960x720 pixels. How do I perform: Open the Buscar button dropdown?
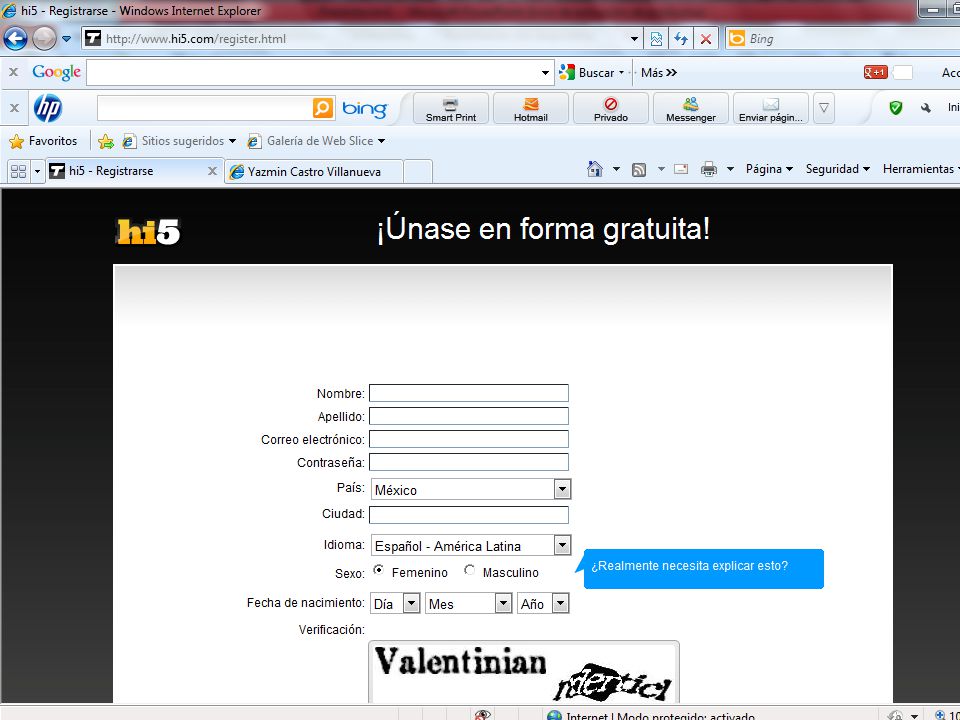click(x=621, y=72)
